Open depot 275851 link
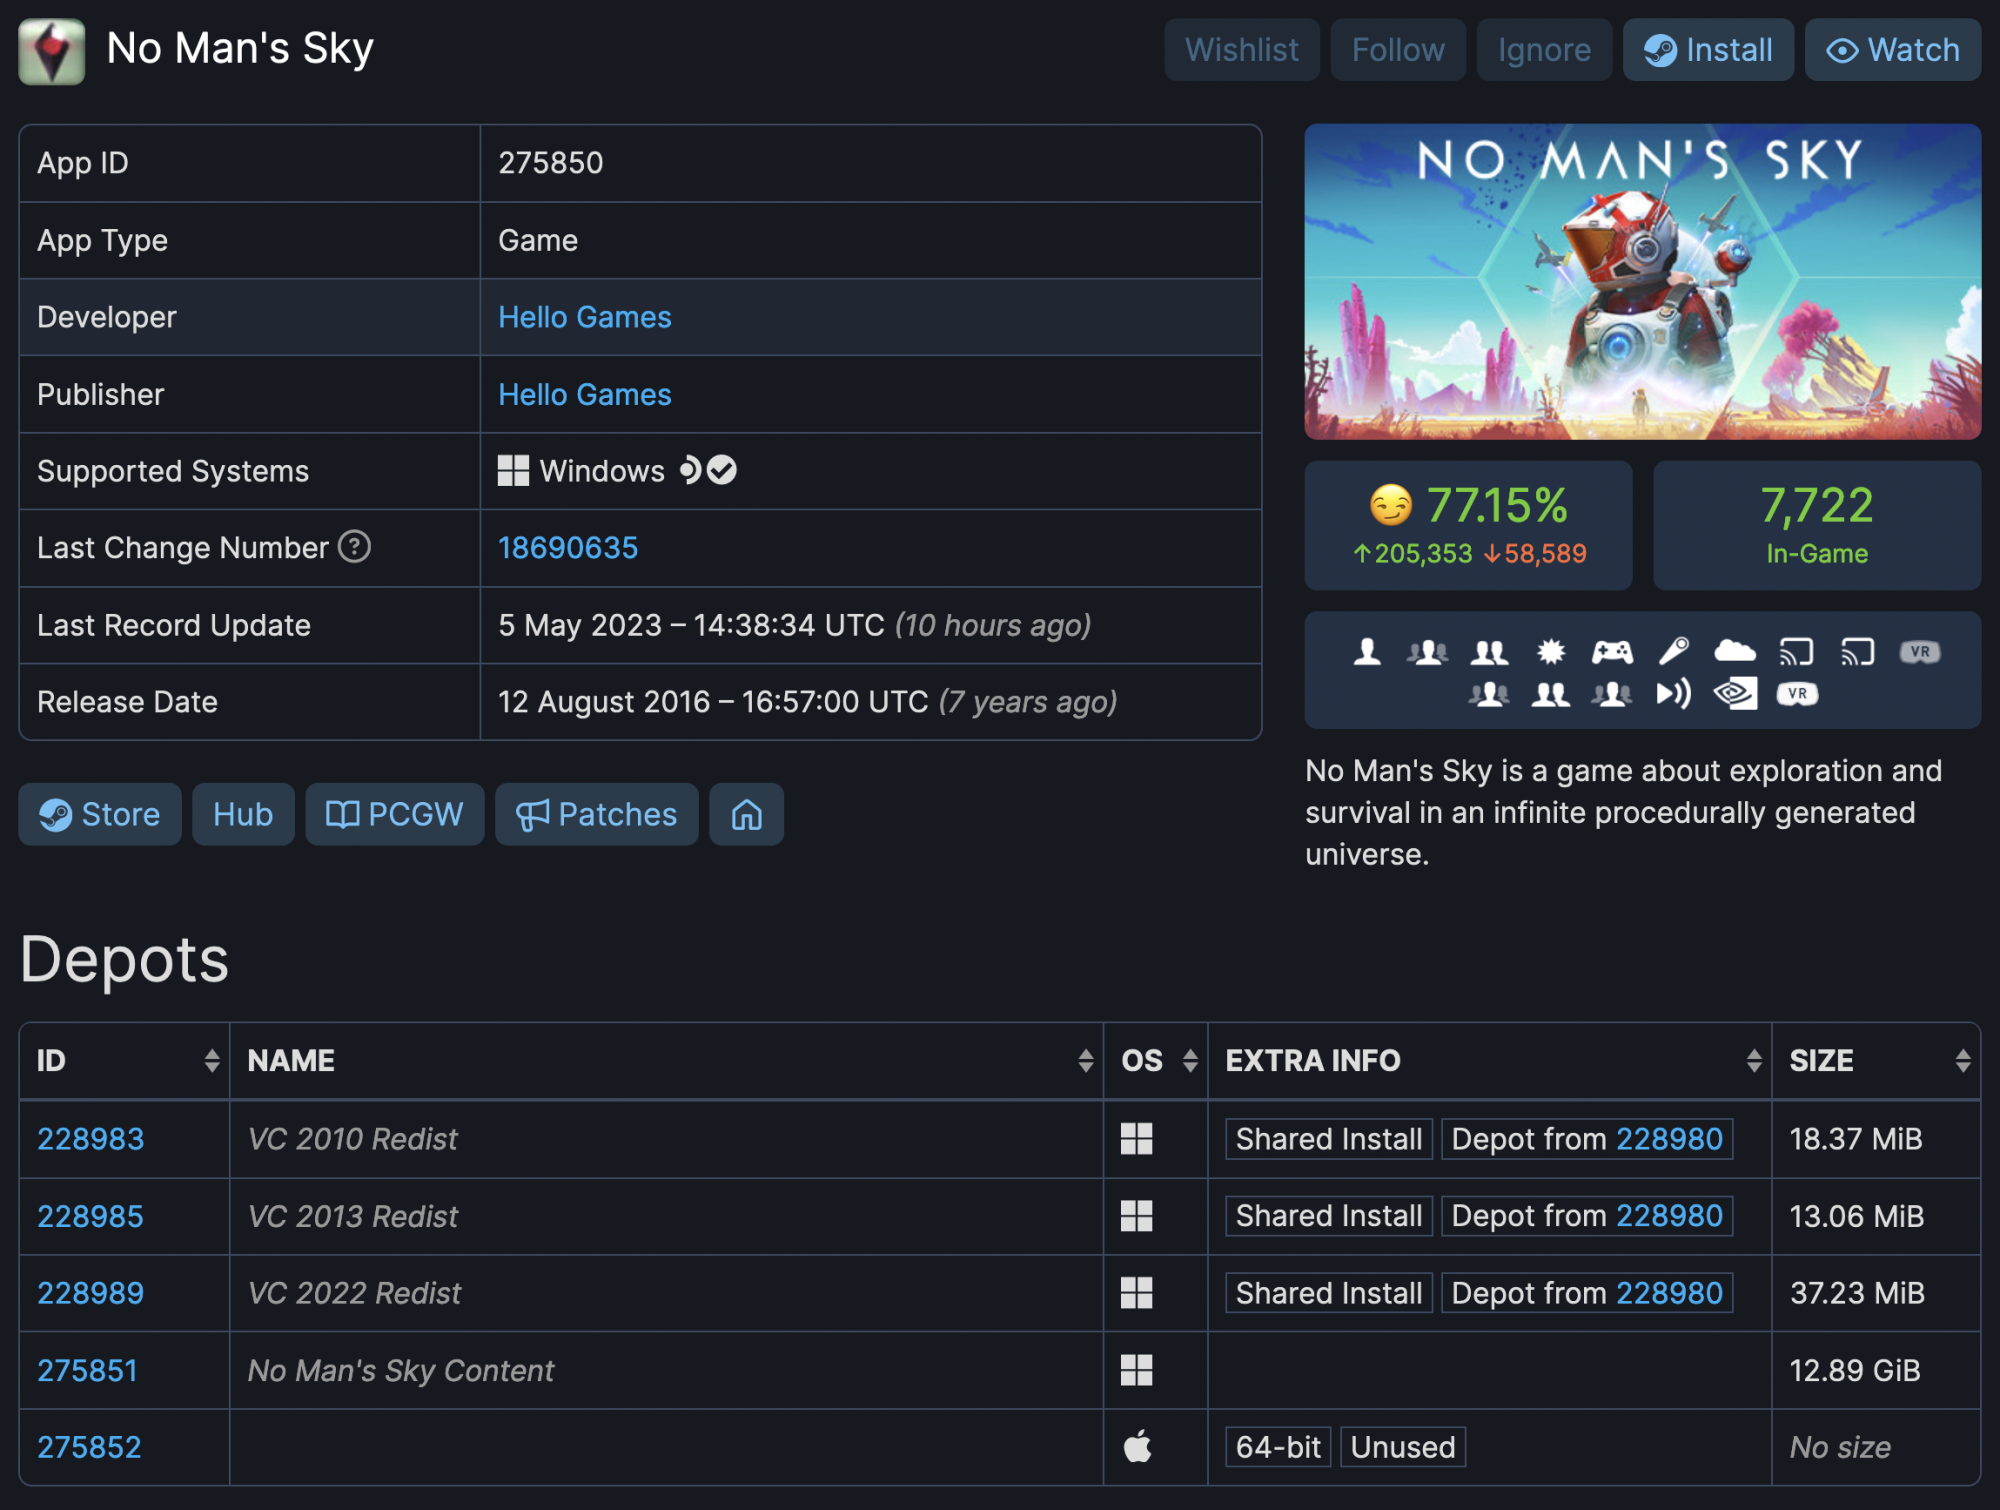This screenshot has height=1510, width=2000. click(x=87, y=1370)
